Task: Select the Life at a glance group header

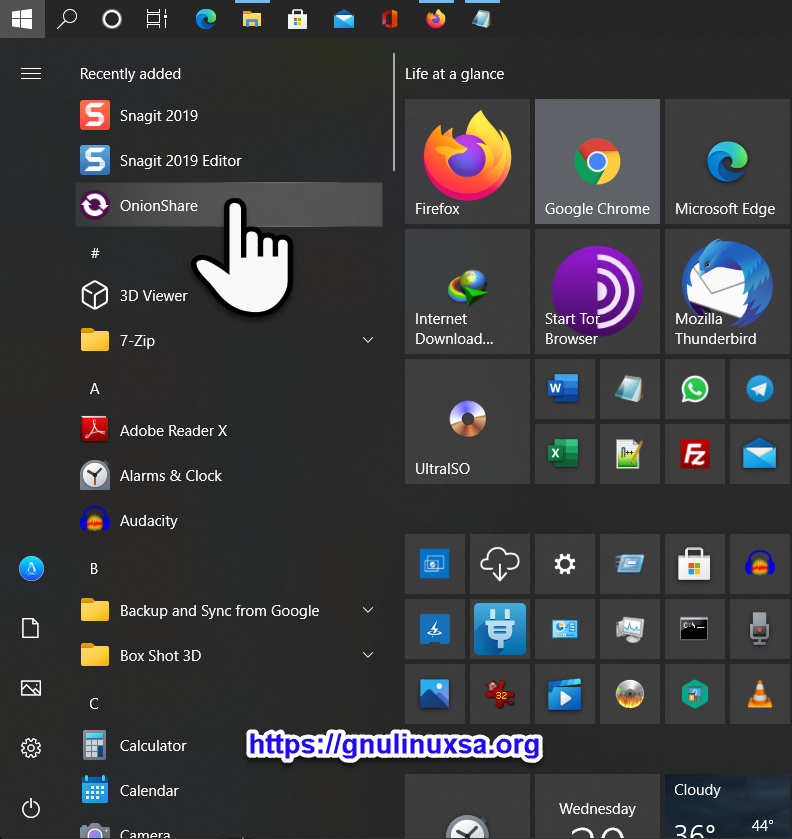Action: coord(454,73)
